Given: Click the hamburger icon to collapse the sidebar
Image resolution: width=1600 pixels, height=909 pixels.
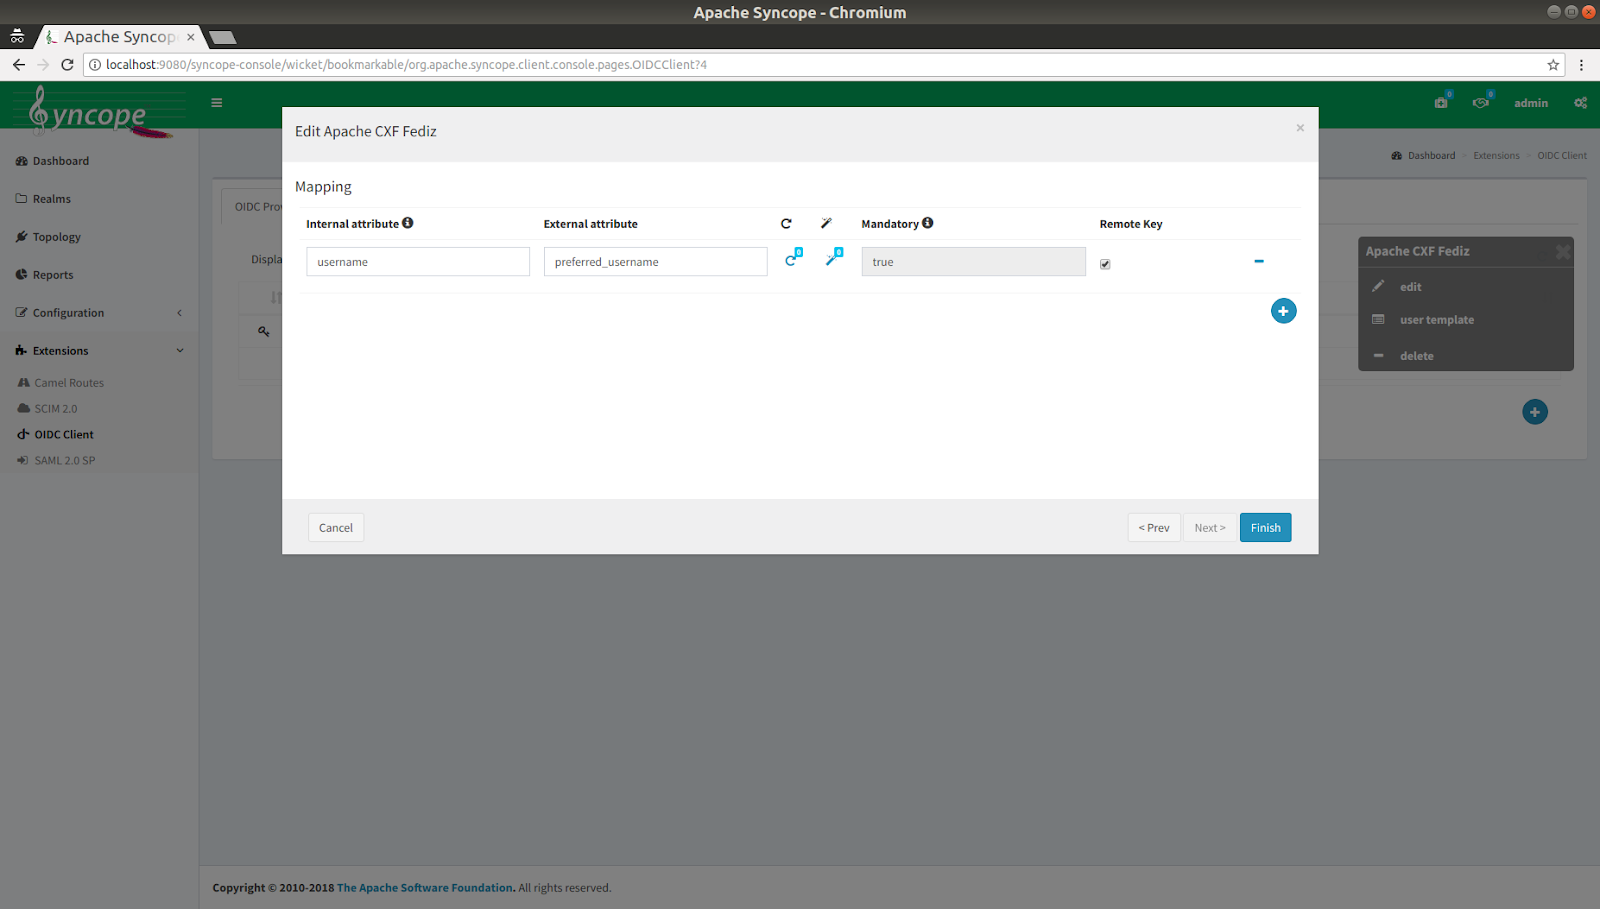Looking at the screenshot, I should coord(216,102).
